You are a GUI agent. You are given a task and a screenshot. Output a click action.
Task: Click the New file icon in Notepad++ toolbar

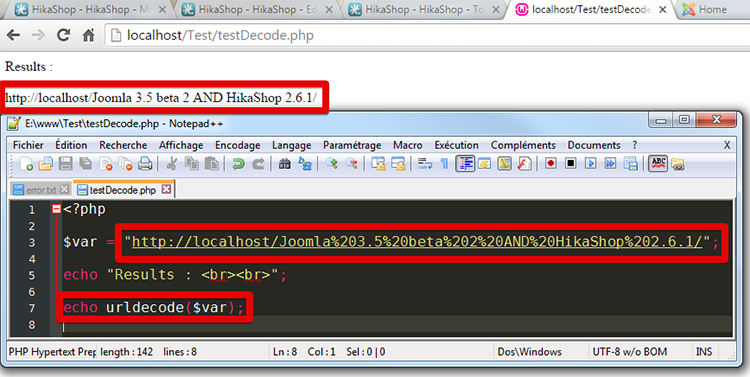click(x=26, y=164)
